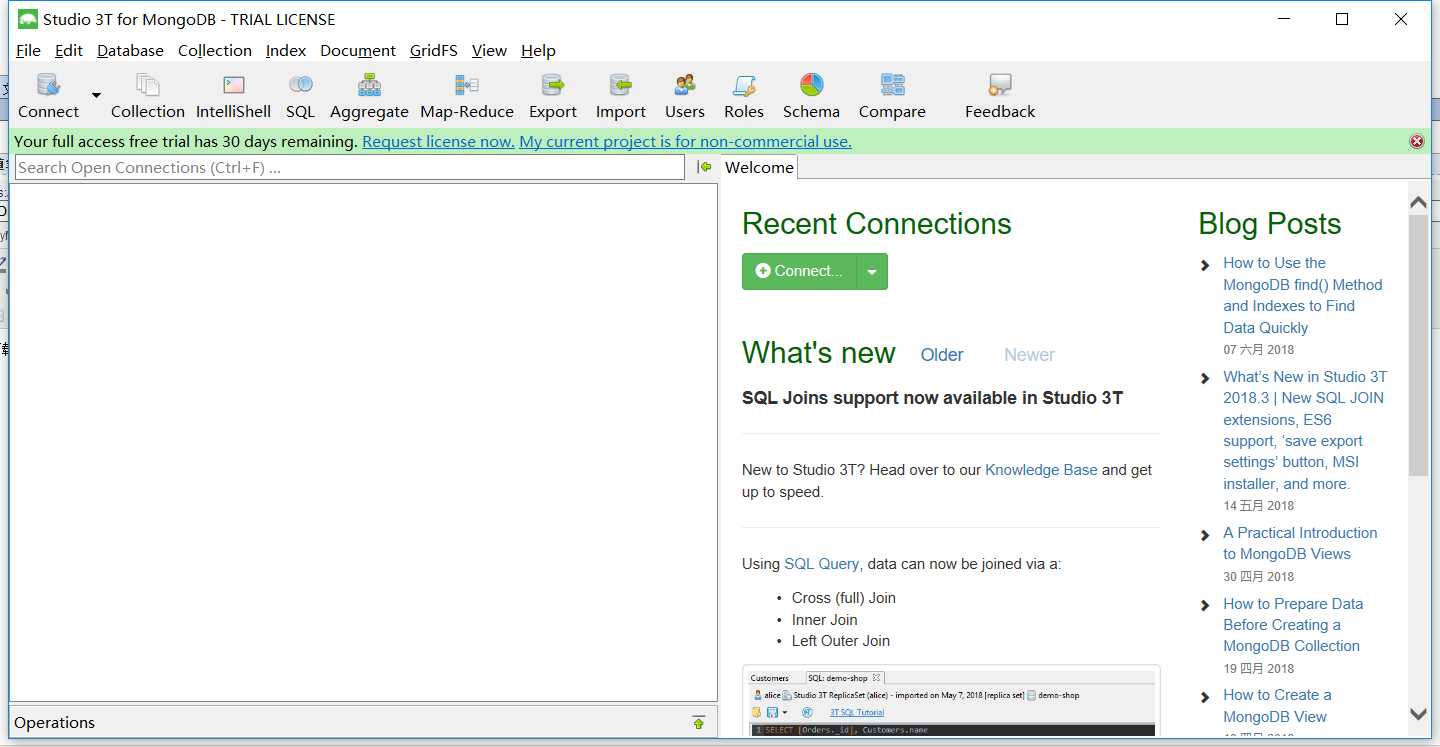Click the Export toolbar icon
This screenshot has height=747, width=1440.
coord(553,85)
